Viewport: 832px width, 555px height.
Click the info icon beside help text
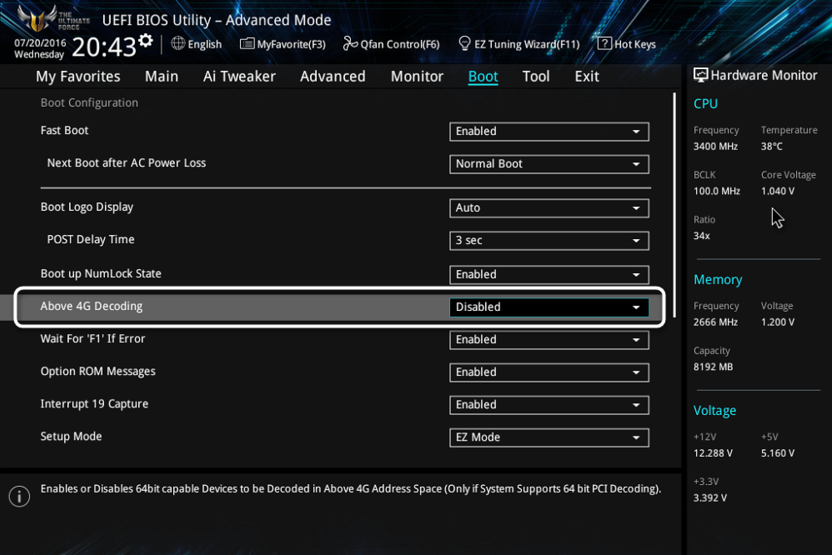click(19, 497)
